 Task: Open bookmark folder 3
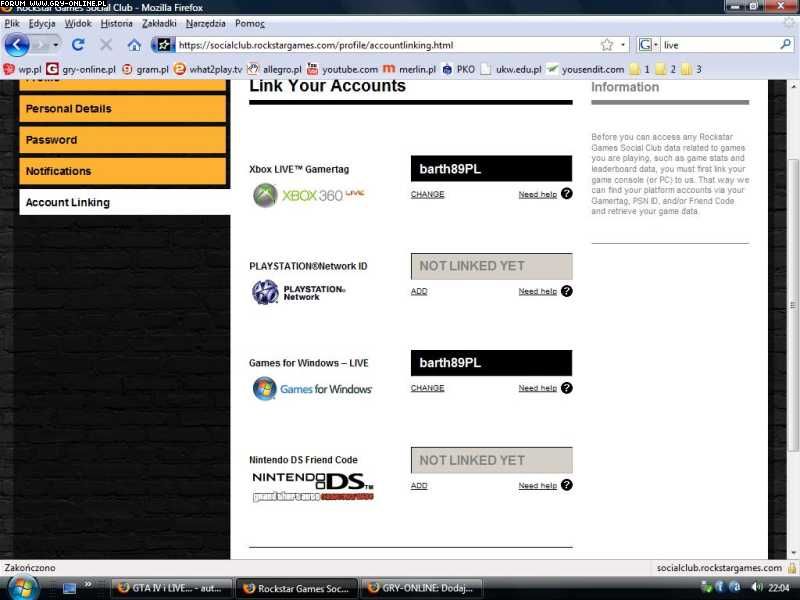[x=691, y=69]
